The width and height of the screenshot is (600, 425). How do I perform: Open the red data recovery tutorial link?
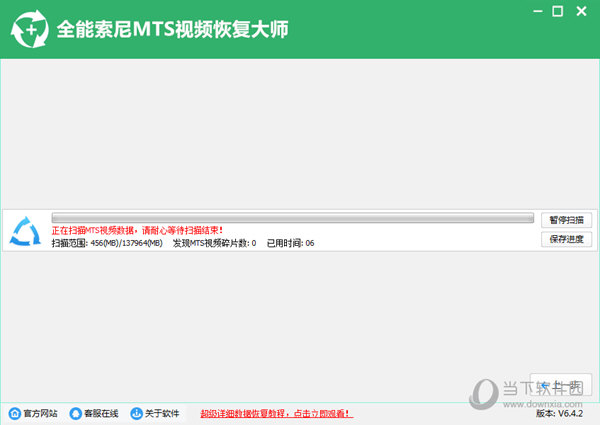[276, 414]
